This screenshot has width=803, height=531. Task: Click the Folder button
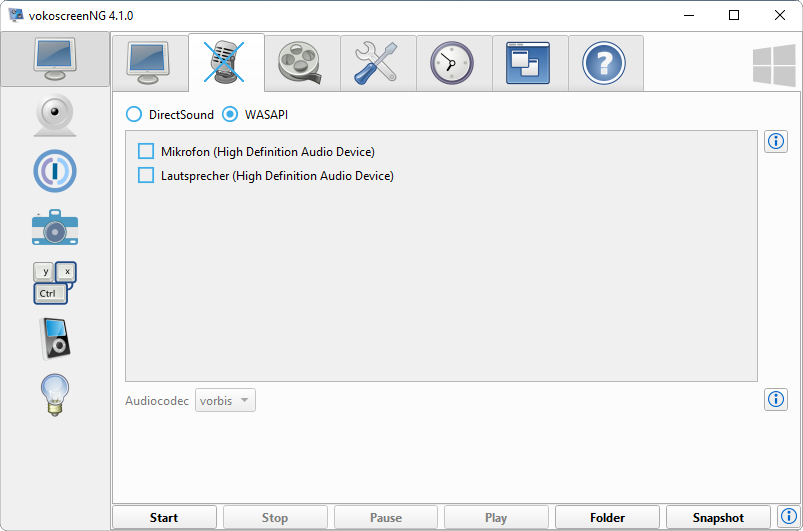point(607,518)
